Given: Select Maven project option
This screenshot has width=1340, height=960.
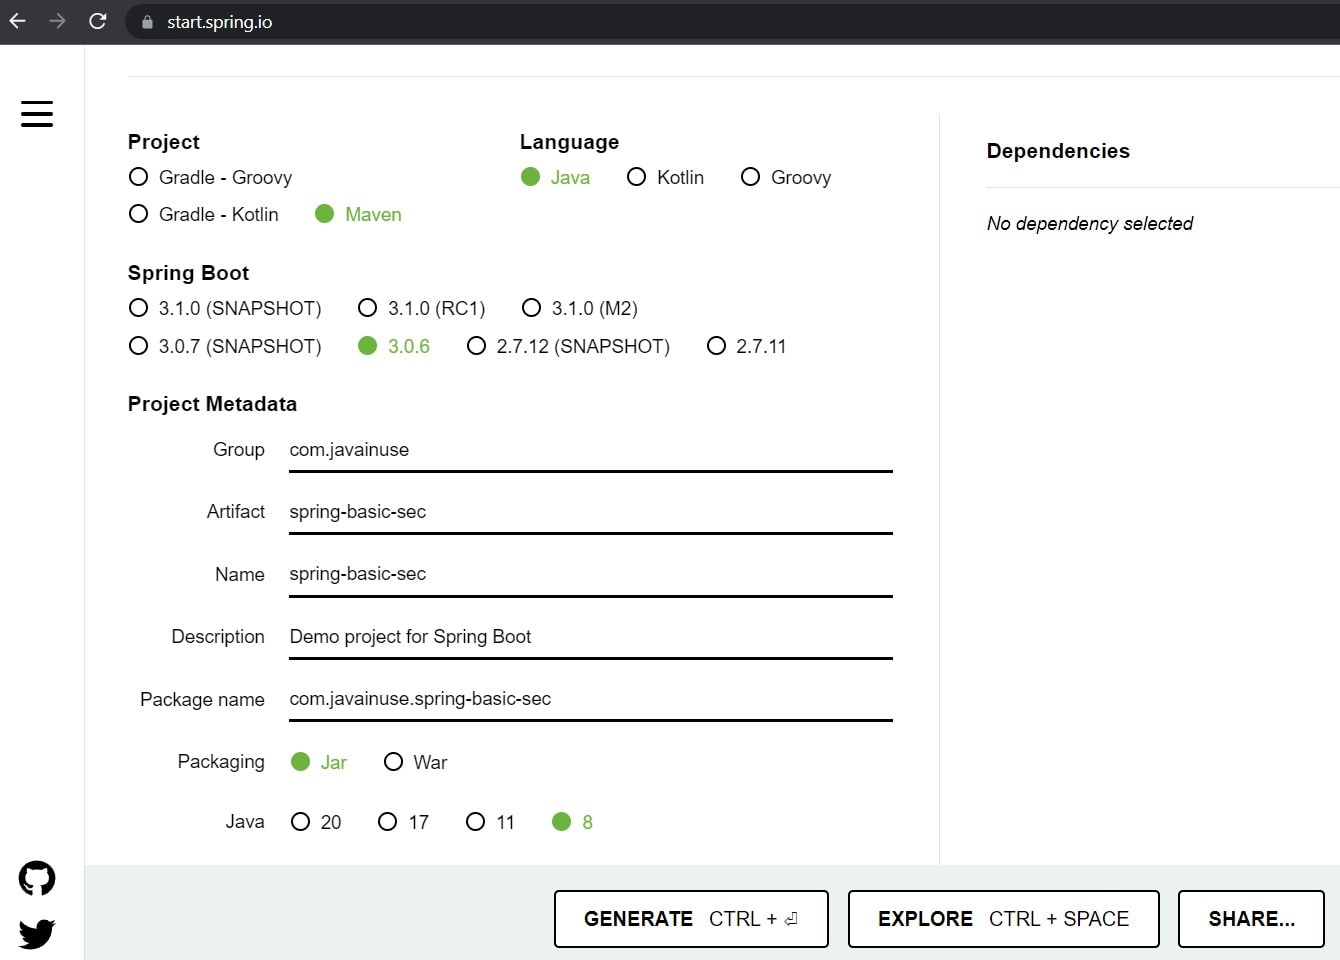Looking at the screenshot, I should click(x=358, y=214).
